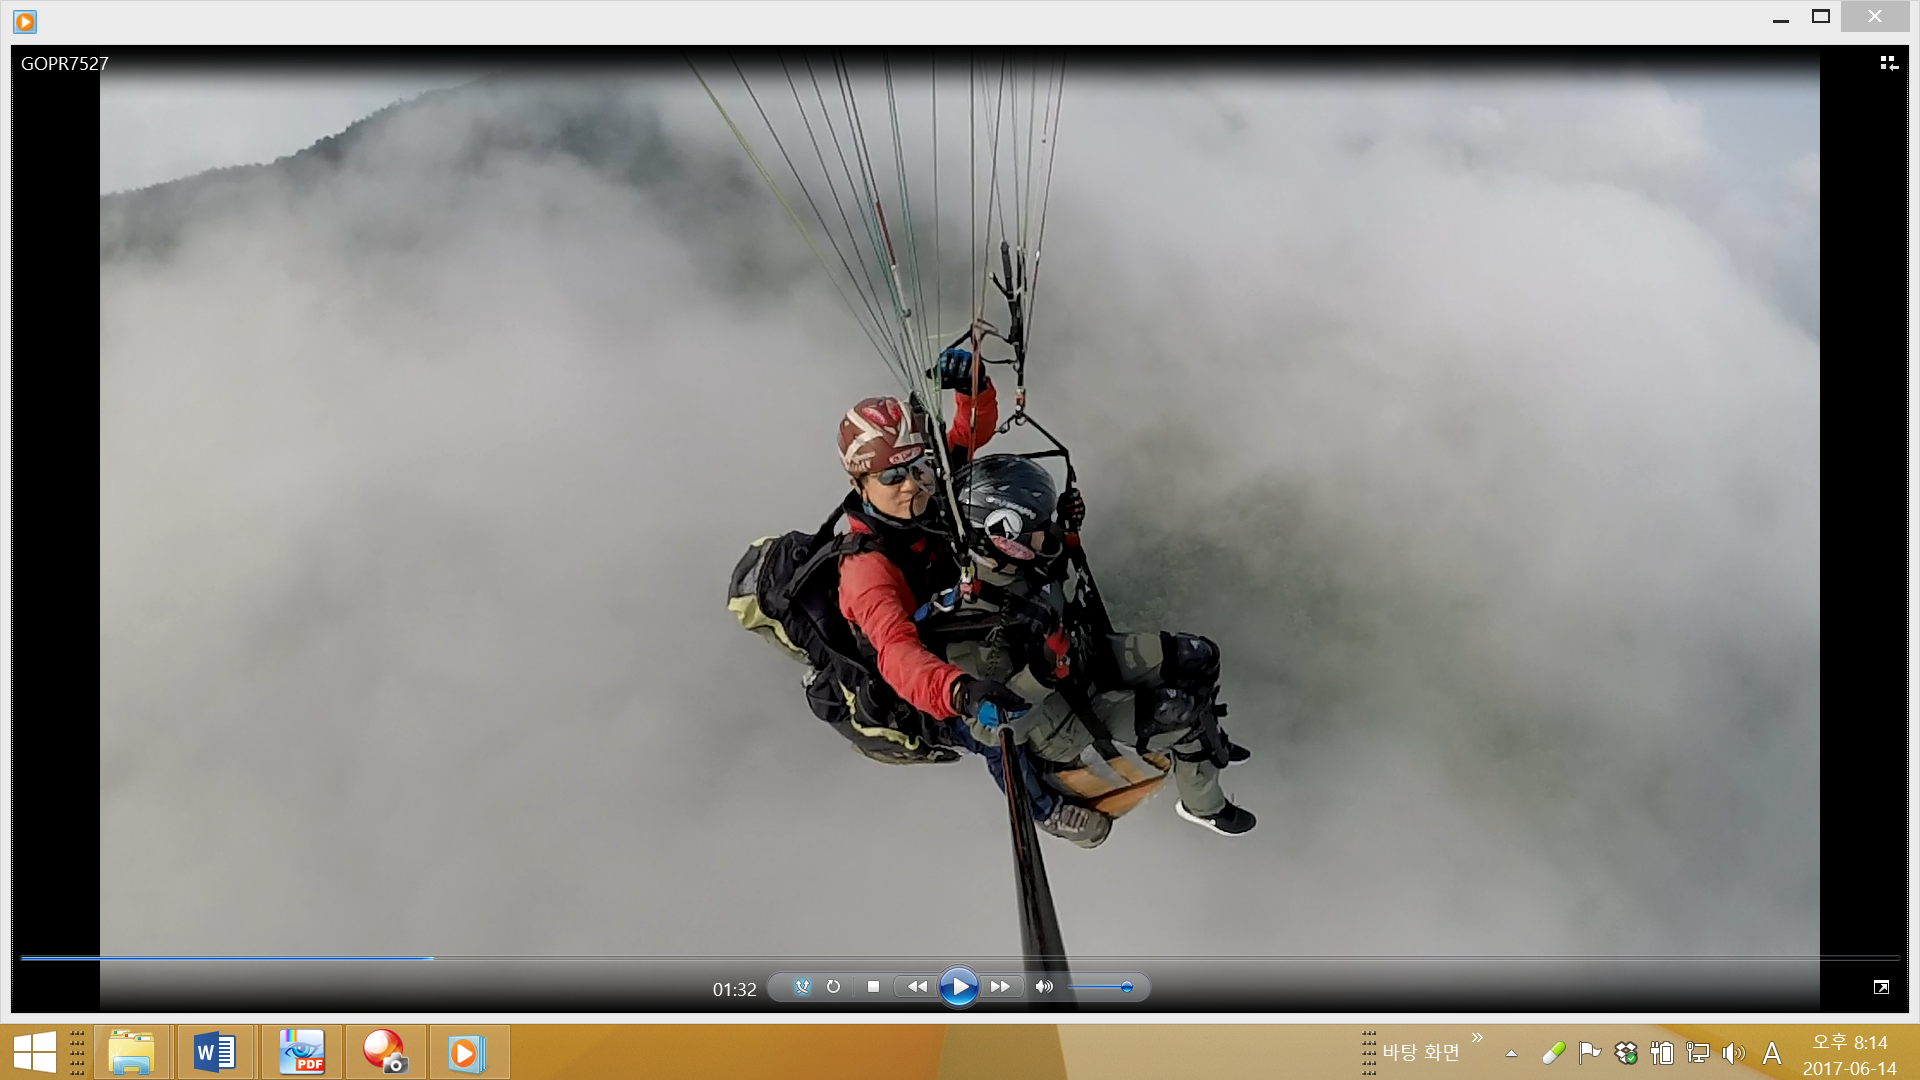Viewport: 1920px width, 1080px height.
Task: Click the system volume tray icon
Action: 1734,1052
